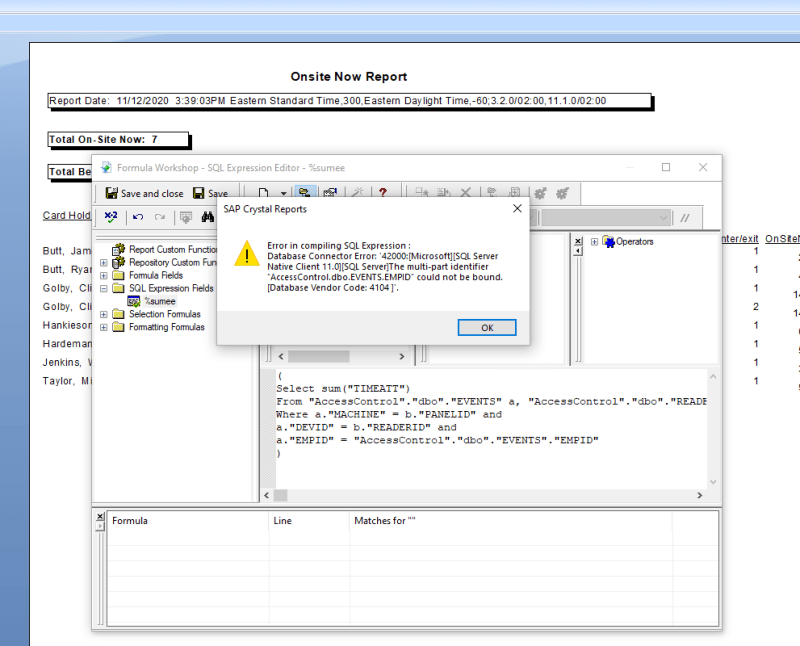
Task: Select the Formatting Formulas tree label
Action: pos(166,327)
